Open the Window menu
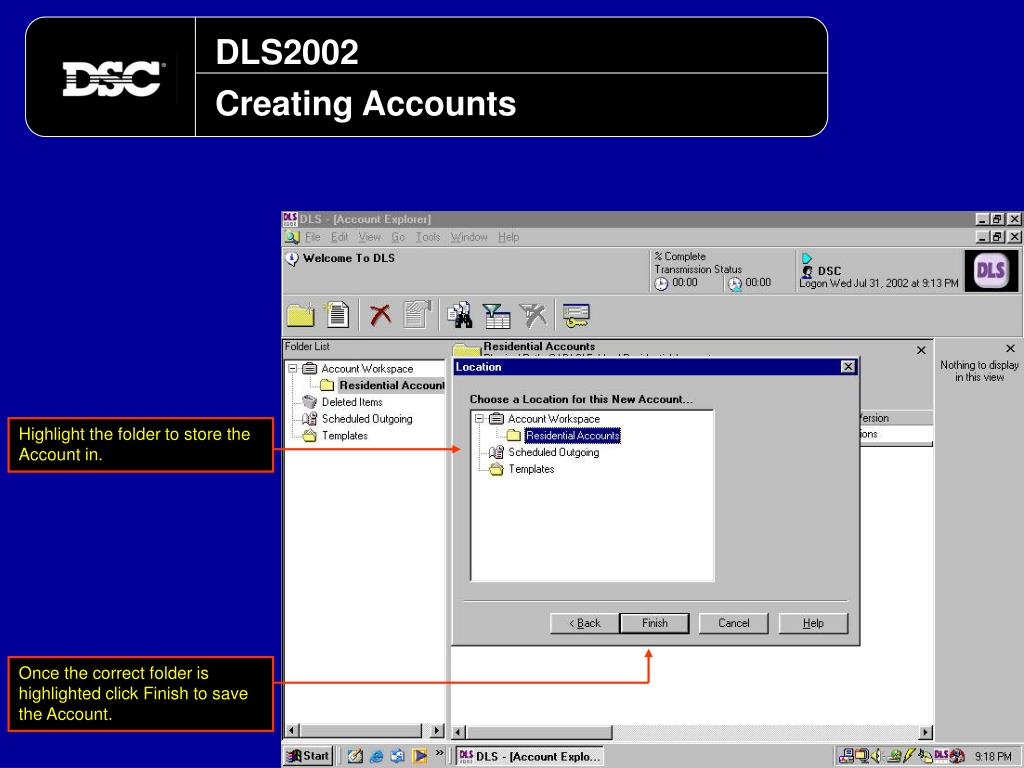This screenshot has width=1024, height=768. tap(469, 237)
